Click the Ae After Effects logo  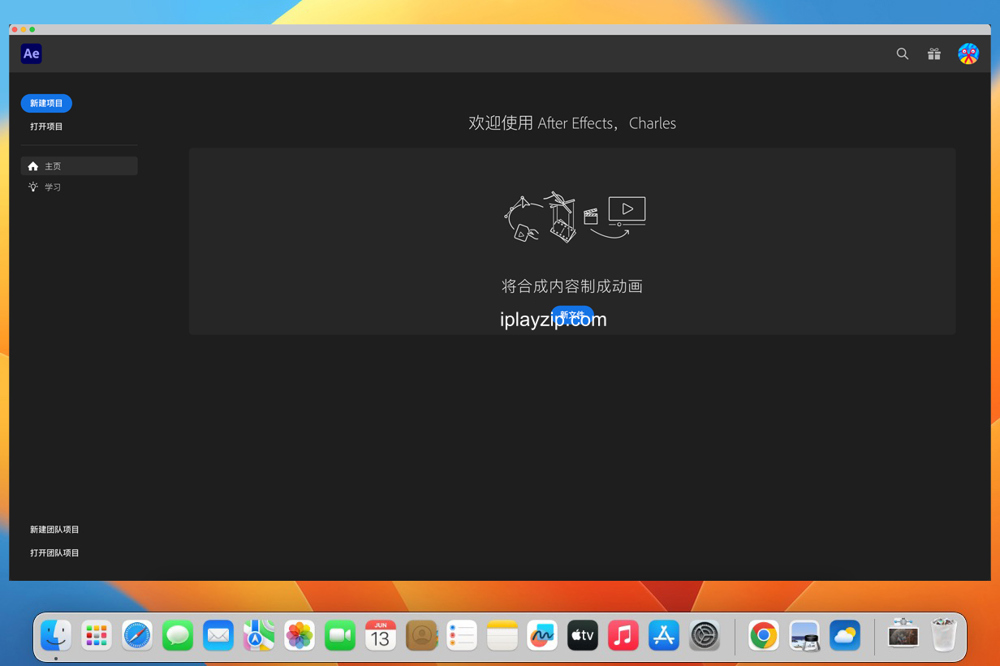click(31, 54)
